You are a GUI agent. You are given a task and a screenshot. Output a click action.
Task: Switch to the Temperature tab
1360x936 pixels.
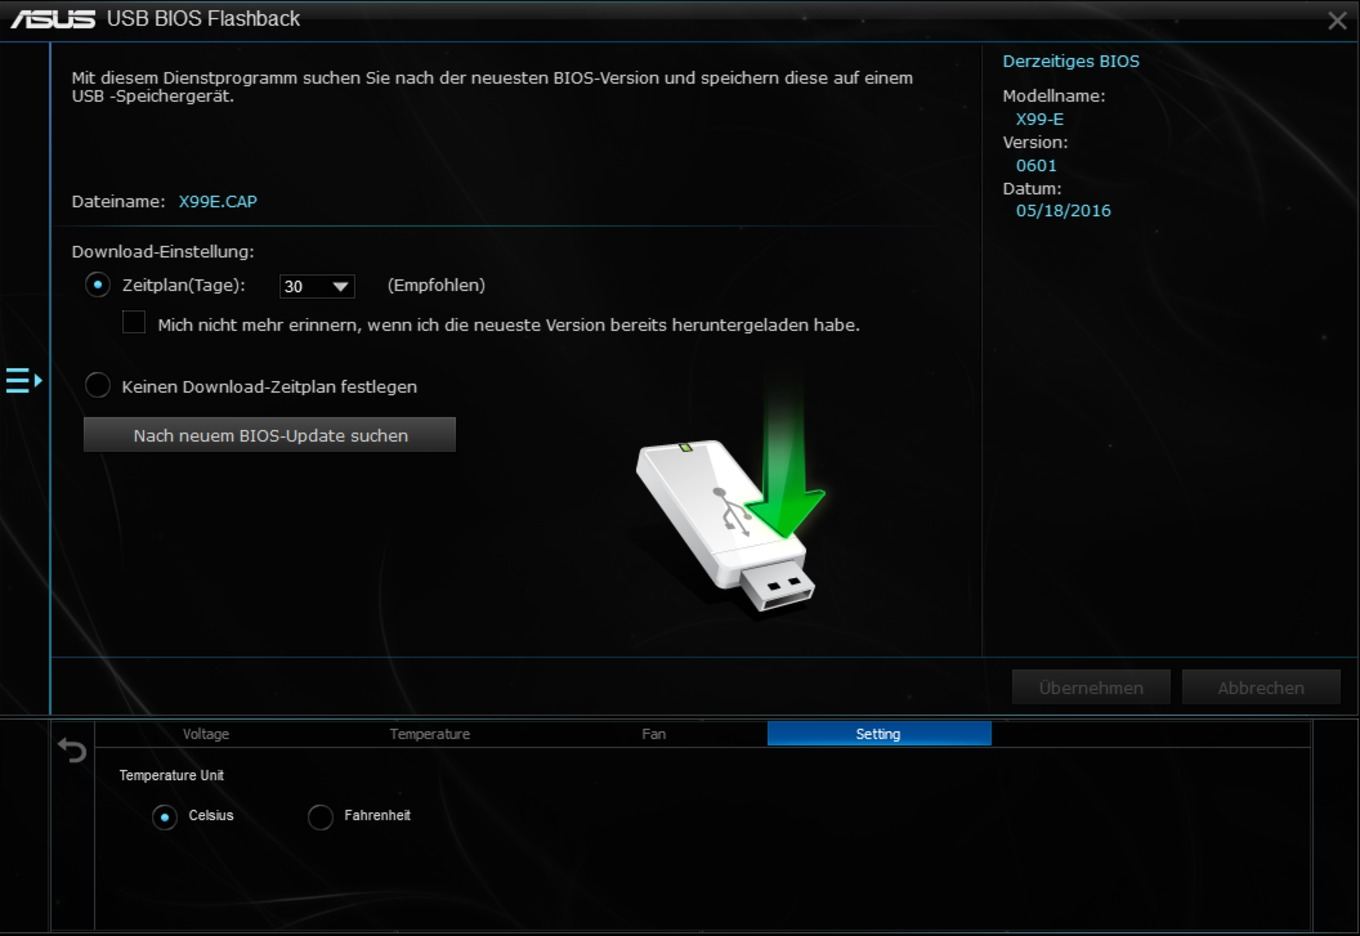click(430, 734)
